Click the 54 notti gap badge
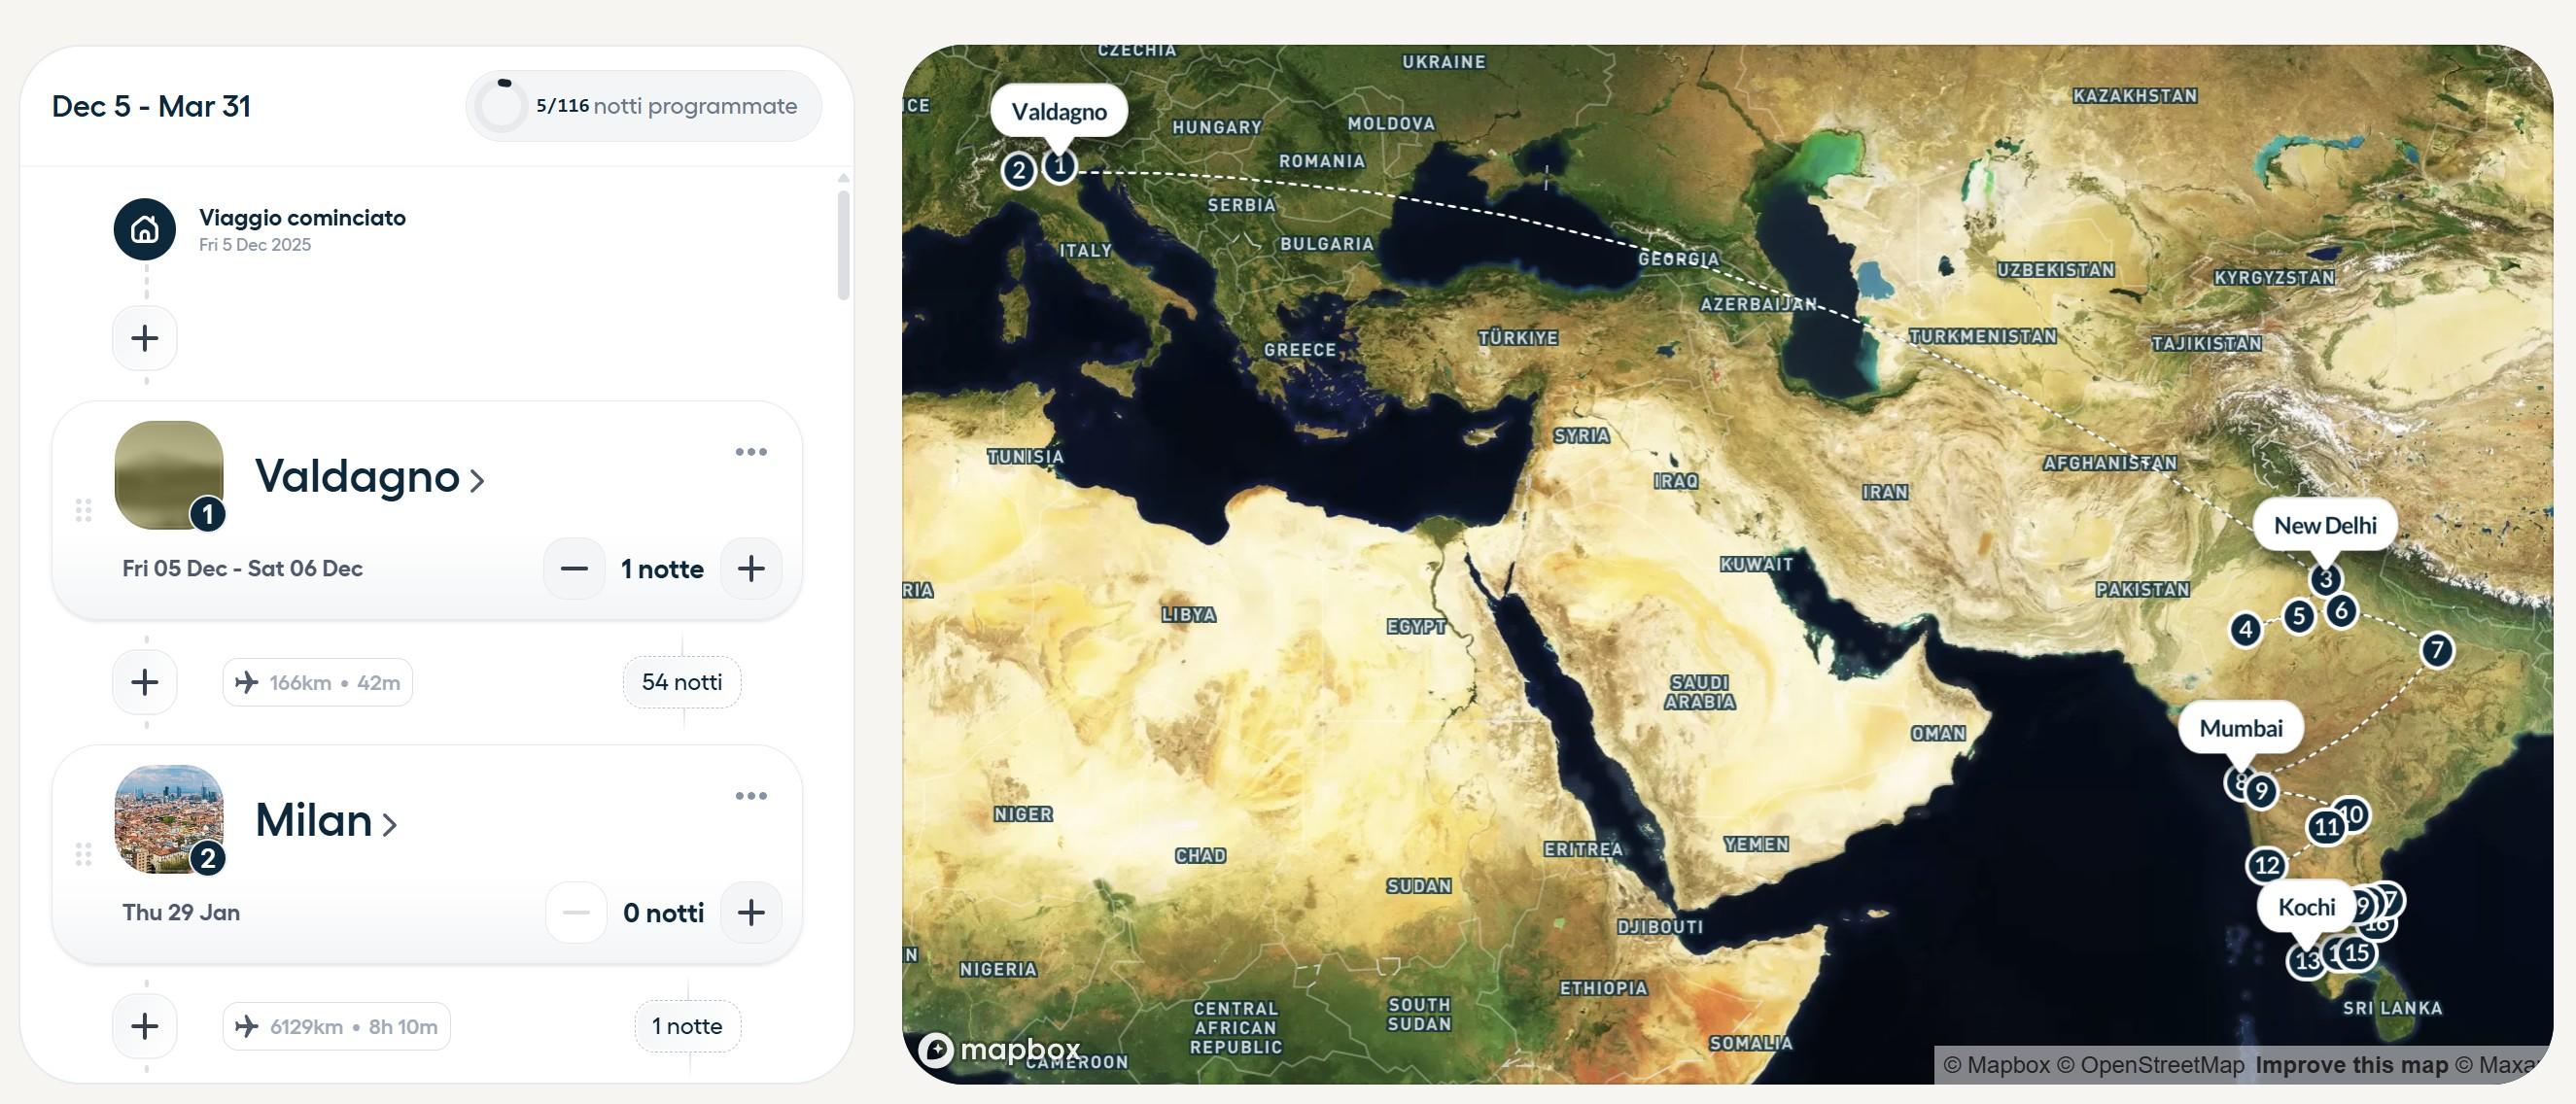This screenshot has height=1104, width=2576. 681,682
